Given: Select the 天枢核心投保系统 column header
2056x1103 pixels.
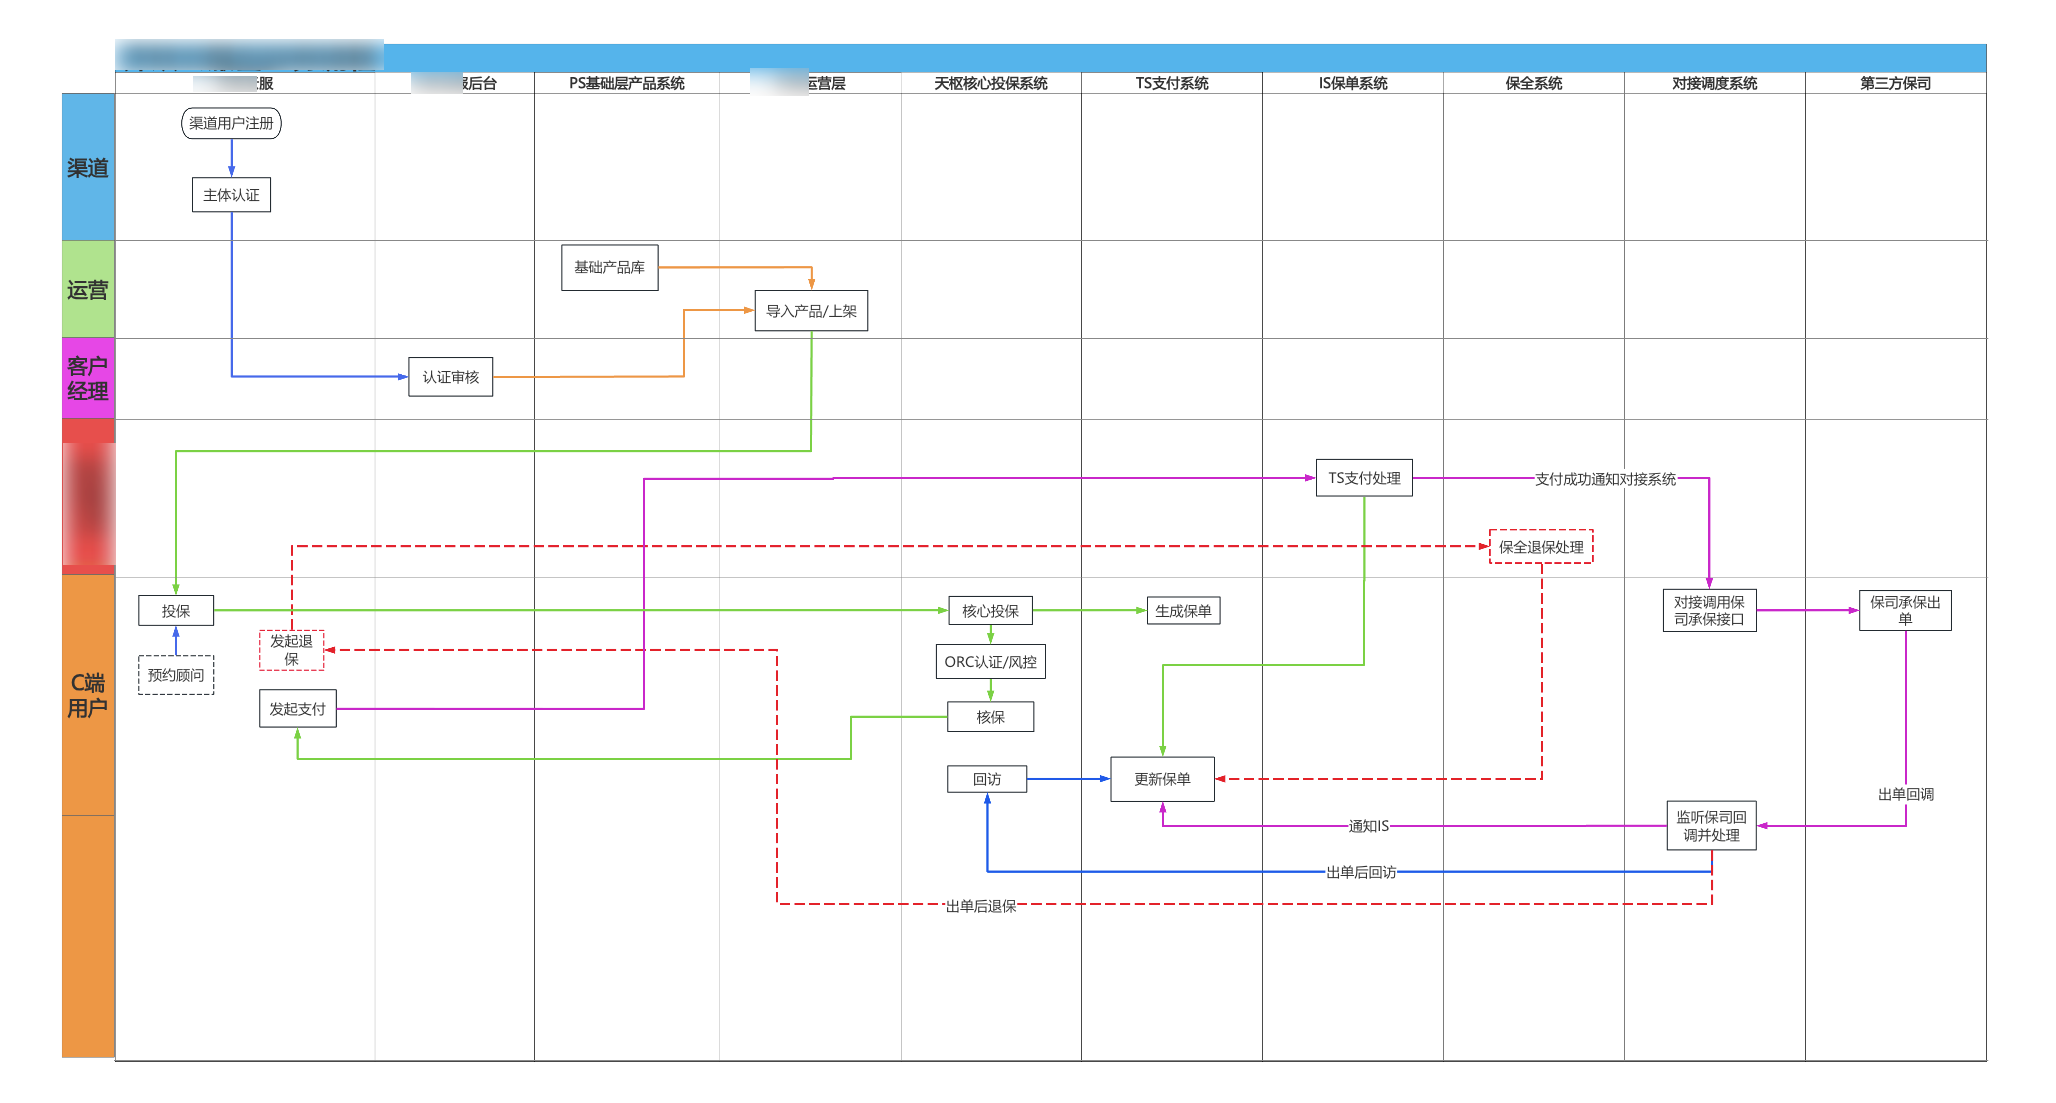Looking at the screenshot, I should point(991,83).
